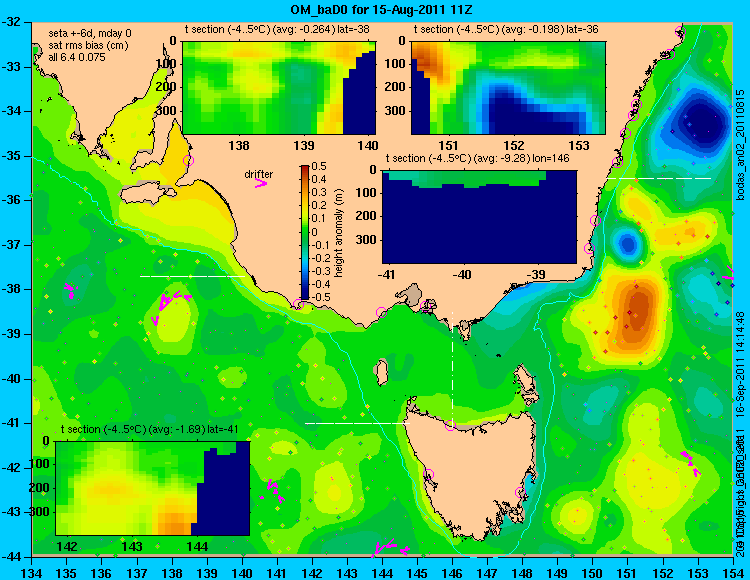Click the section title with avg: -0.264

point(277,29)
